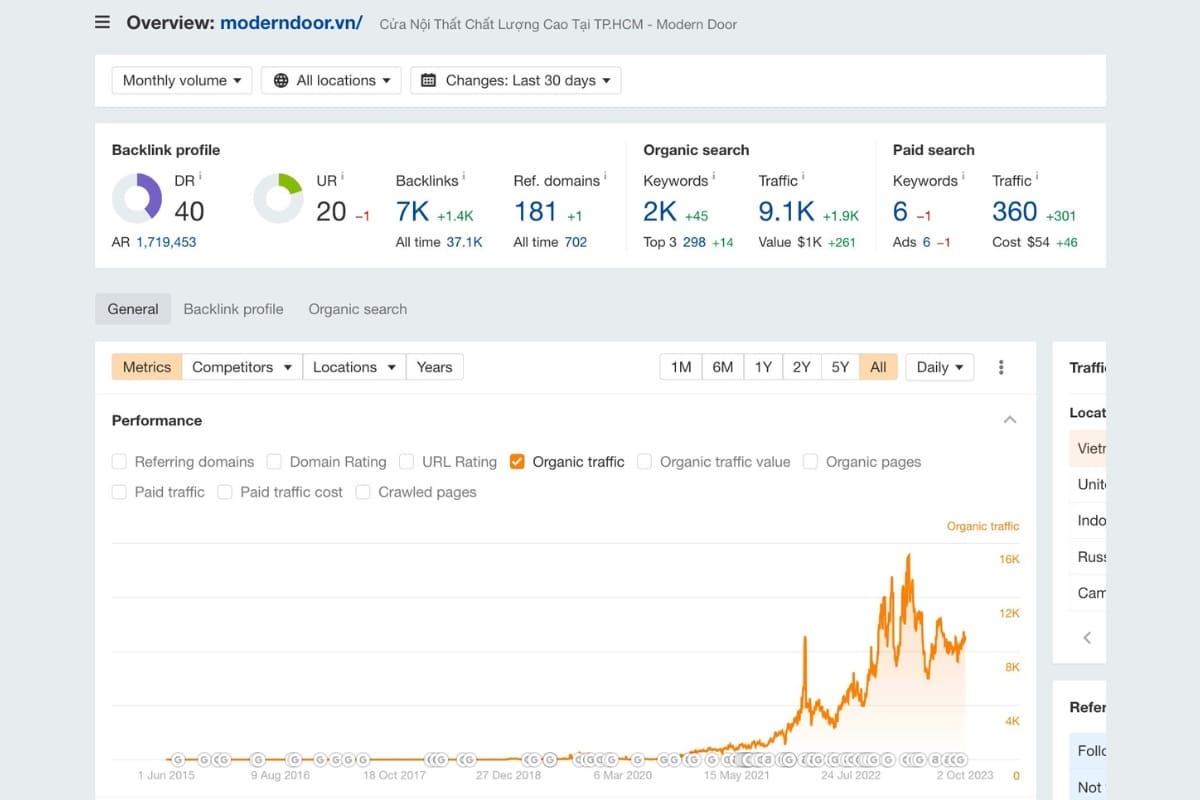
Task: Open Changes: Last 30 days dropdown
Action: coord(515,80)
